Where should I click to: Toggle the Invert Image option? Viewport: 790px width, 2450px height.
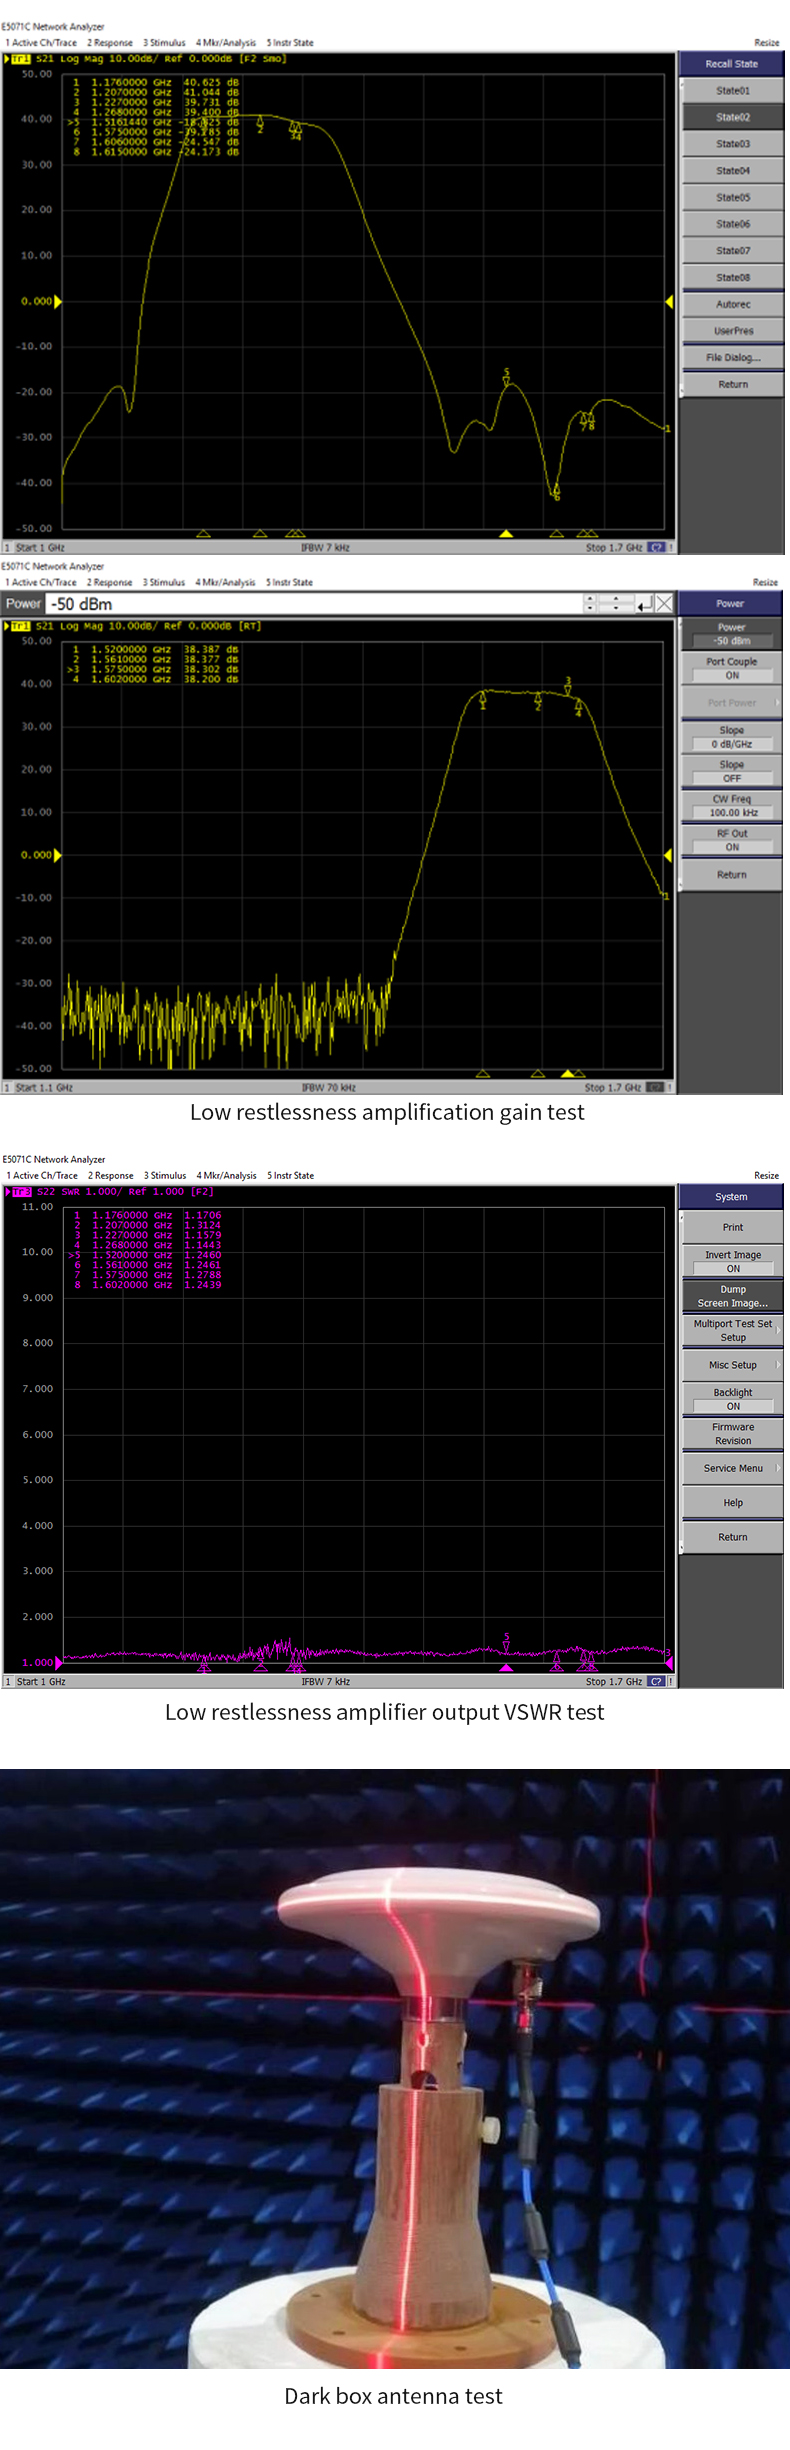coord(732,1261)
